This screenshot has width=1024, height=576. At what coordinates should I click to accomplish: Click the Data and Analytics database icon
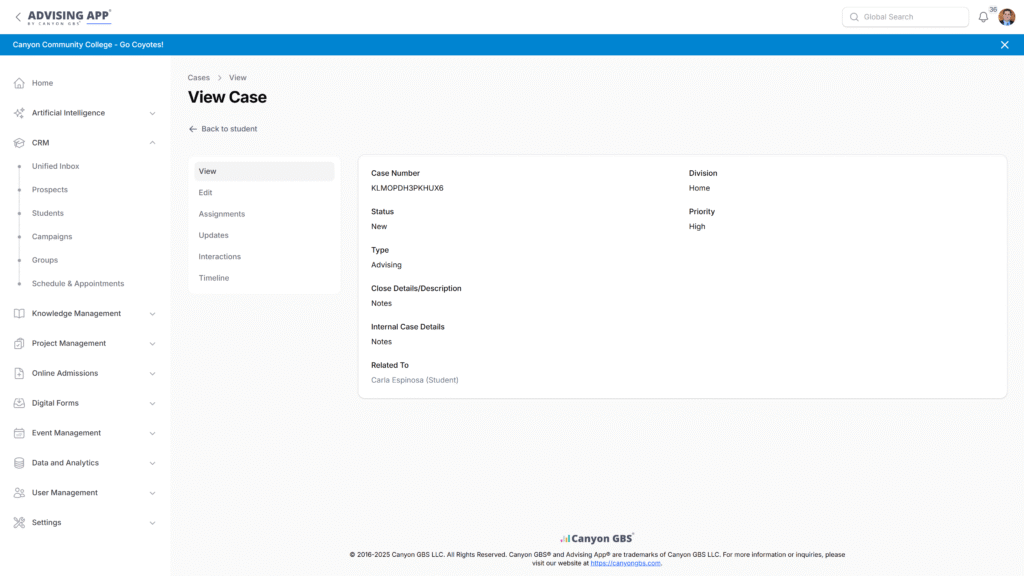pyautogui.click(x=19, y=463)
